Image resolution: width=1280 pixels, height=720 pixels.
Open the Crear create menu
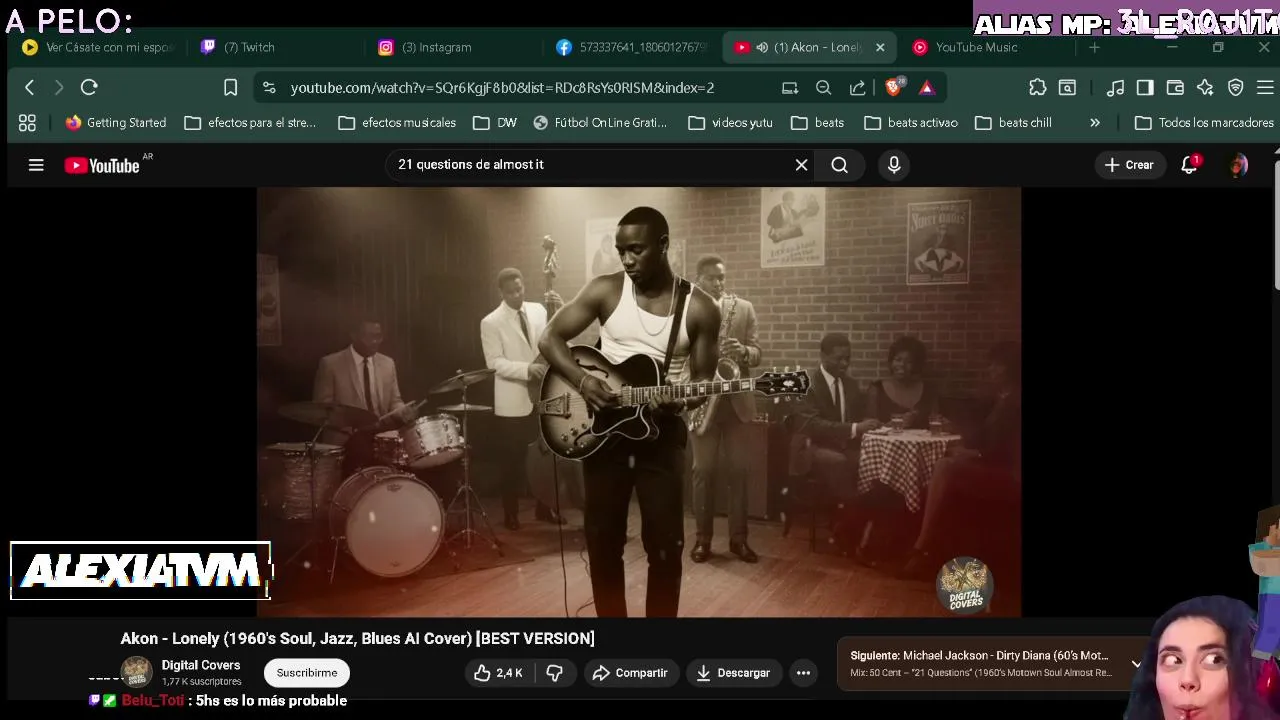tap(1130, 165)
